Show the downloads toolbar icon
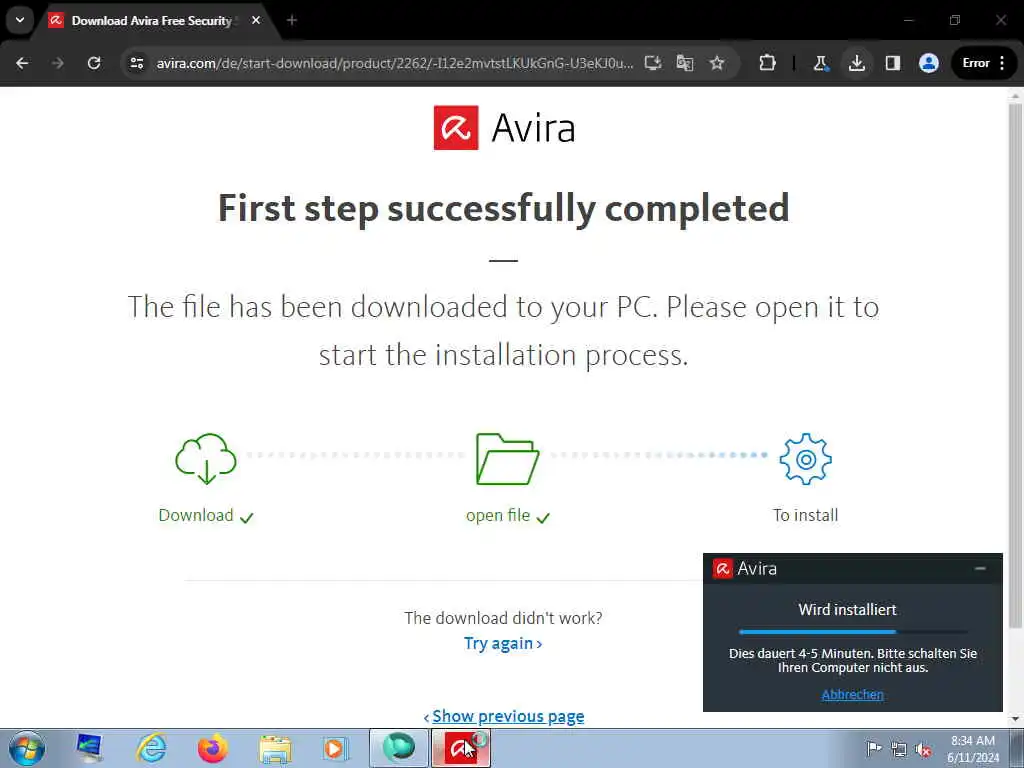Screen dimensions: 1024x768 [x=857, y=63]
